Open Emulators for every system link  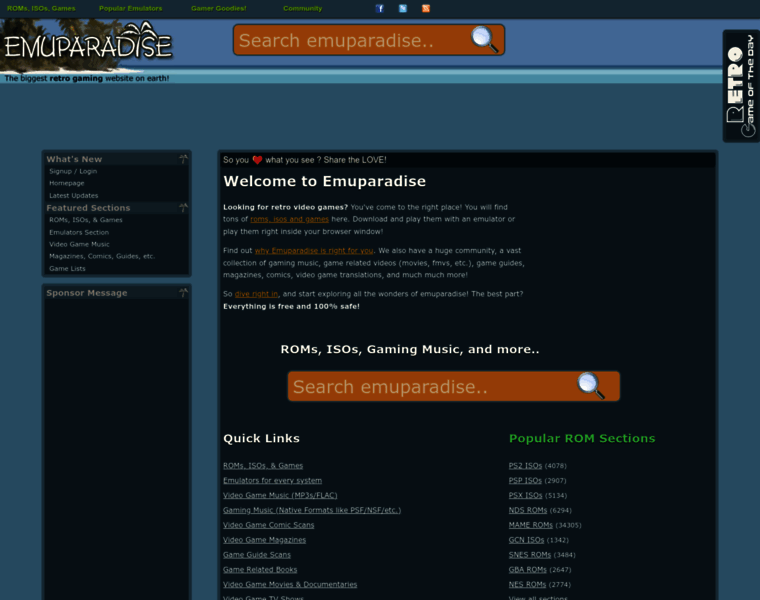tap(272, 480)
